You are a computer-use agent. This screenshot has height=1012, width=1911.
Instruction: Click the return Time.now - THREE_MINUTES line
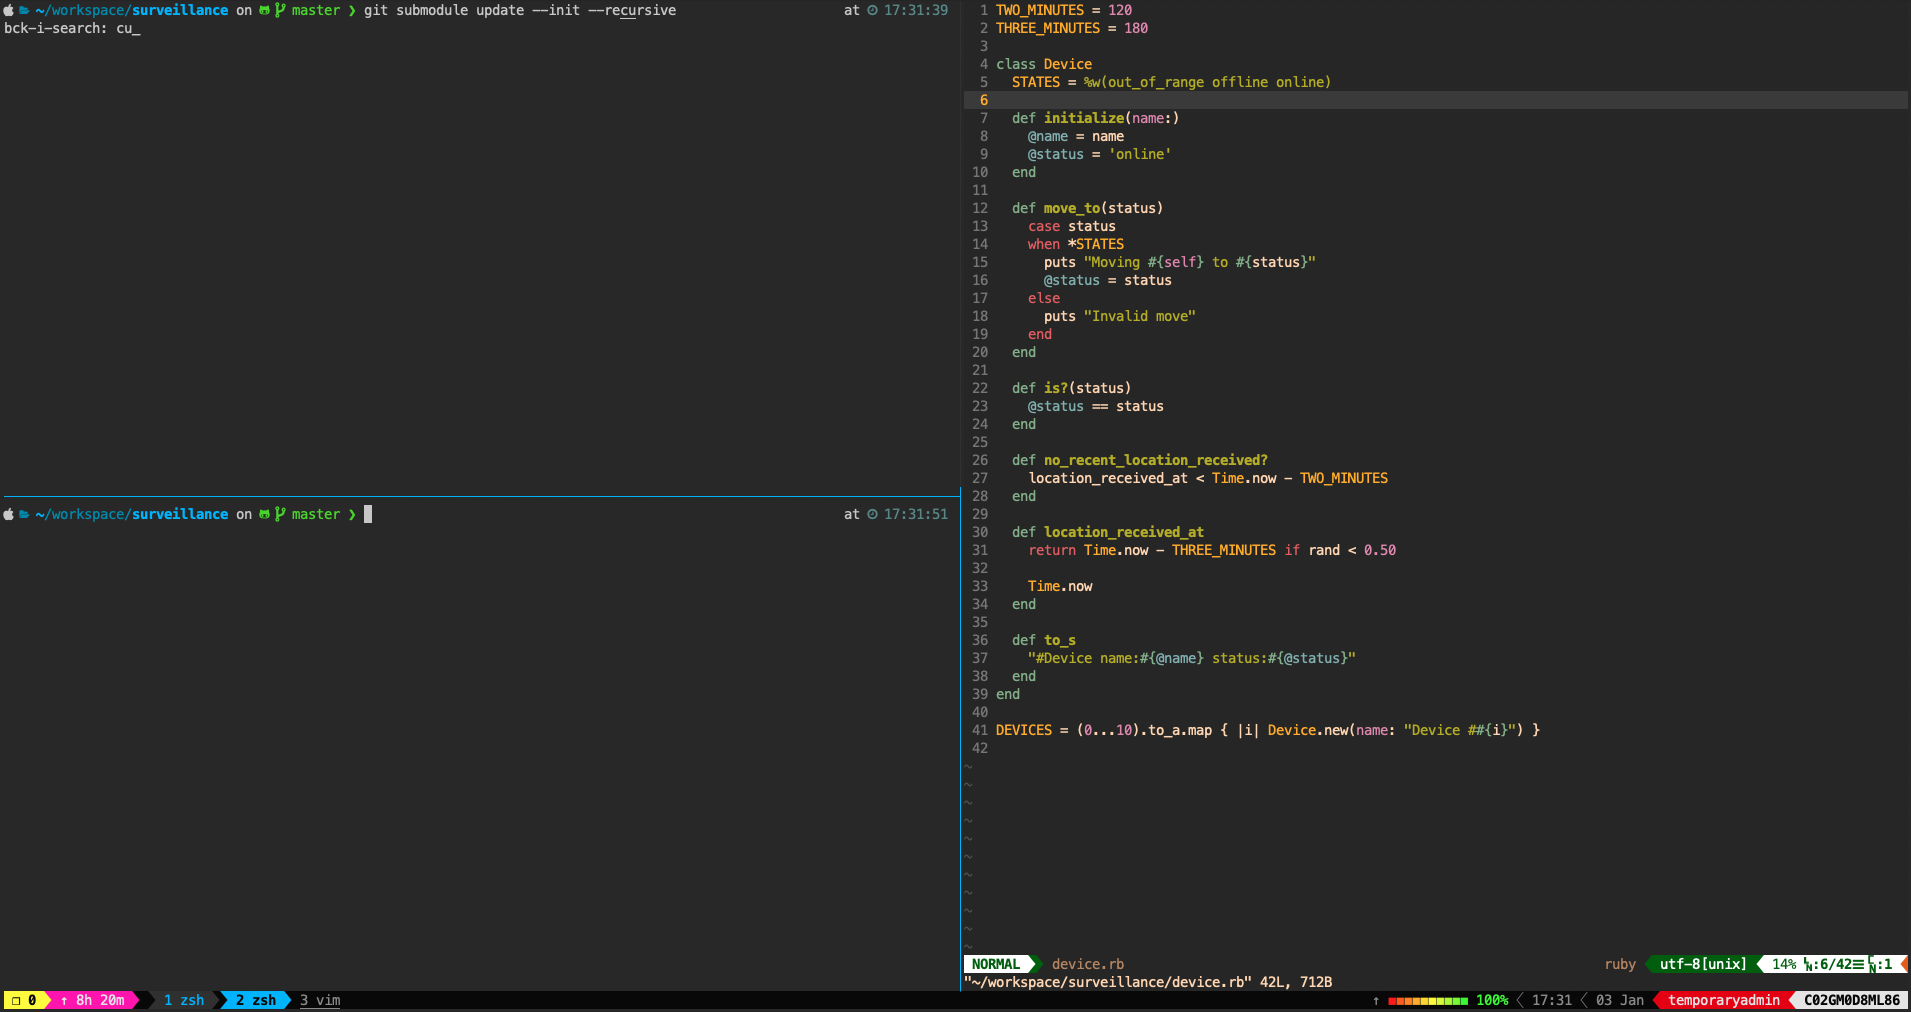coord(1212,550)
